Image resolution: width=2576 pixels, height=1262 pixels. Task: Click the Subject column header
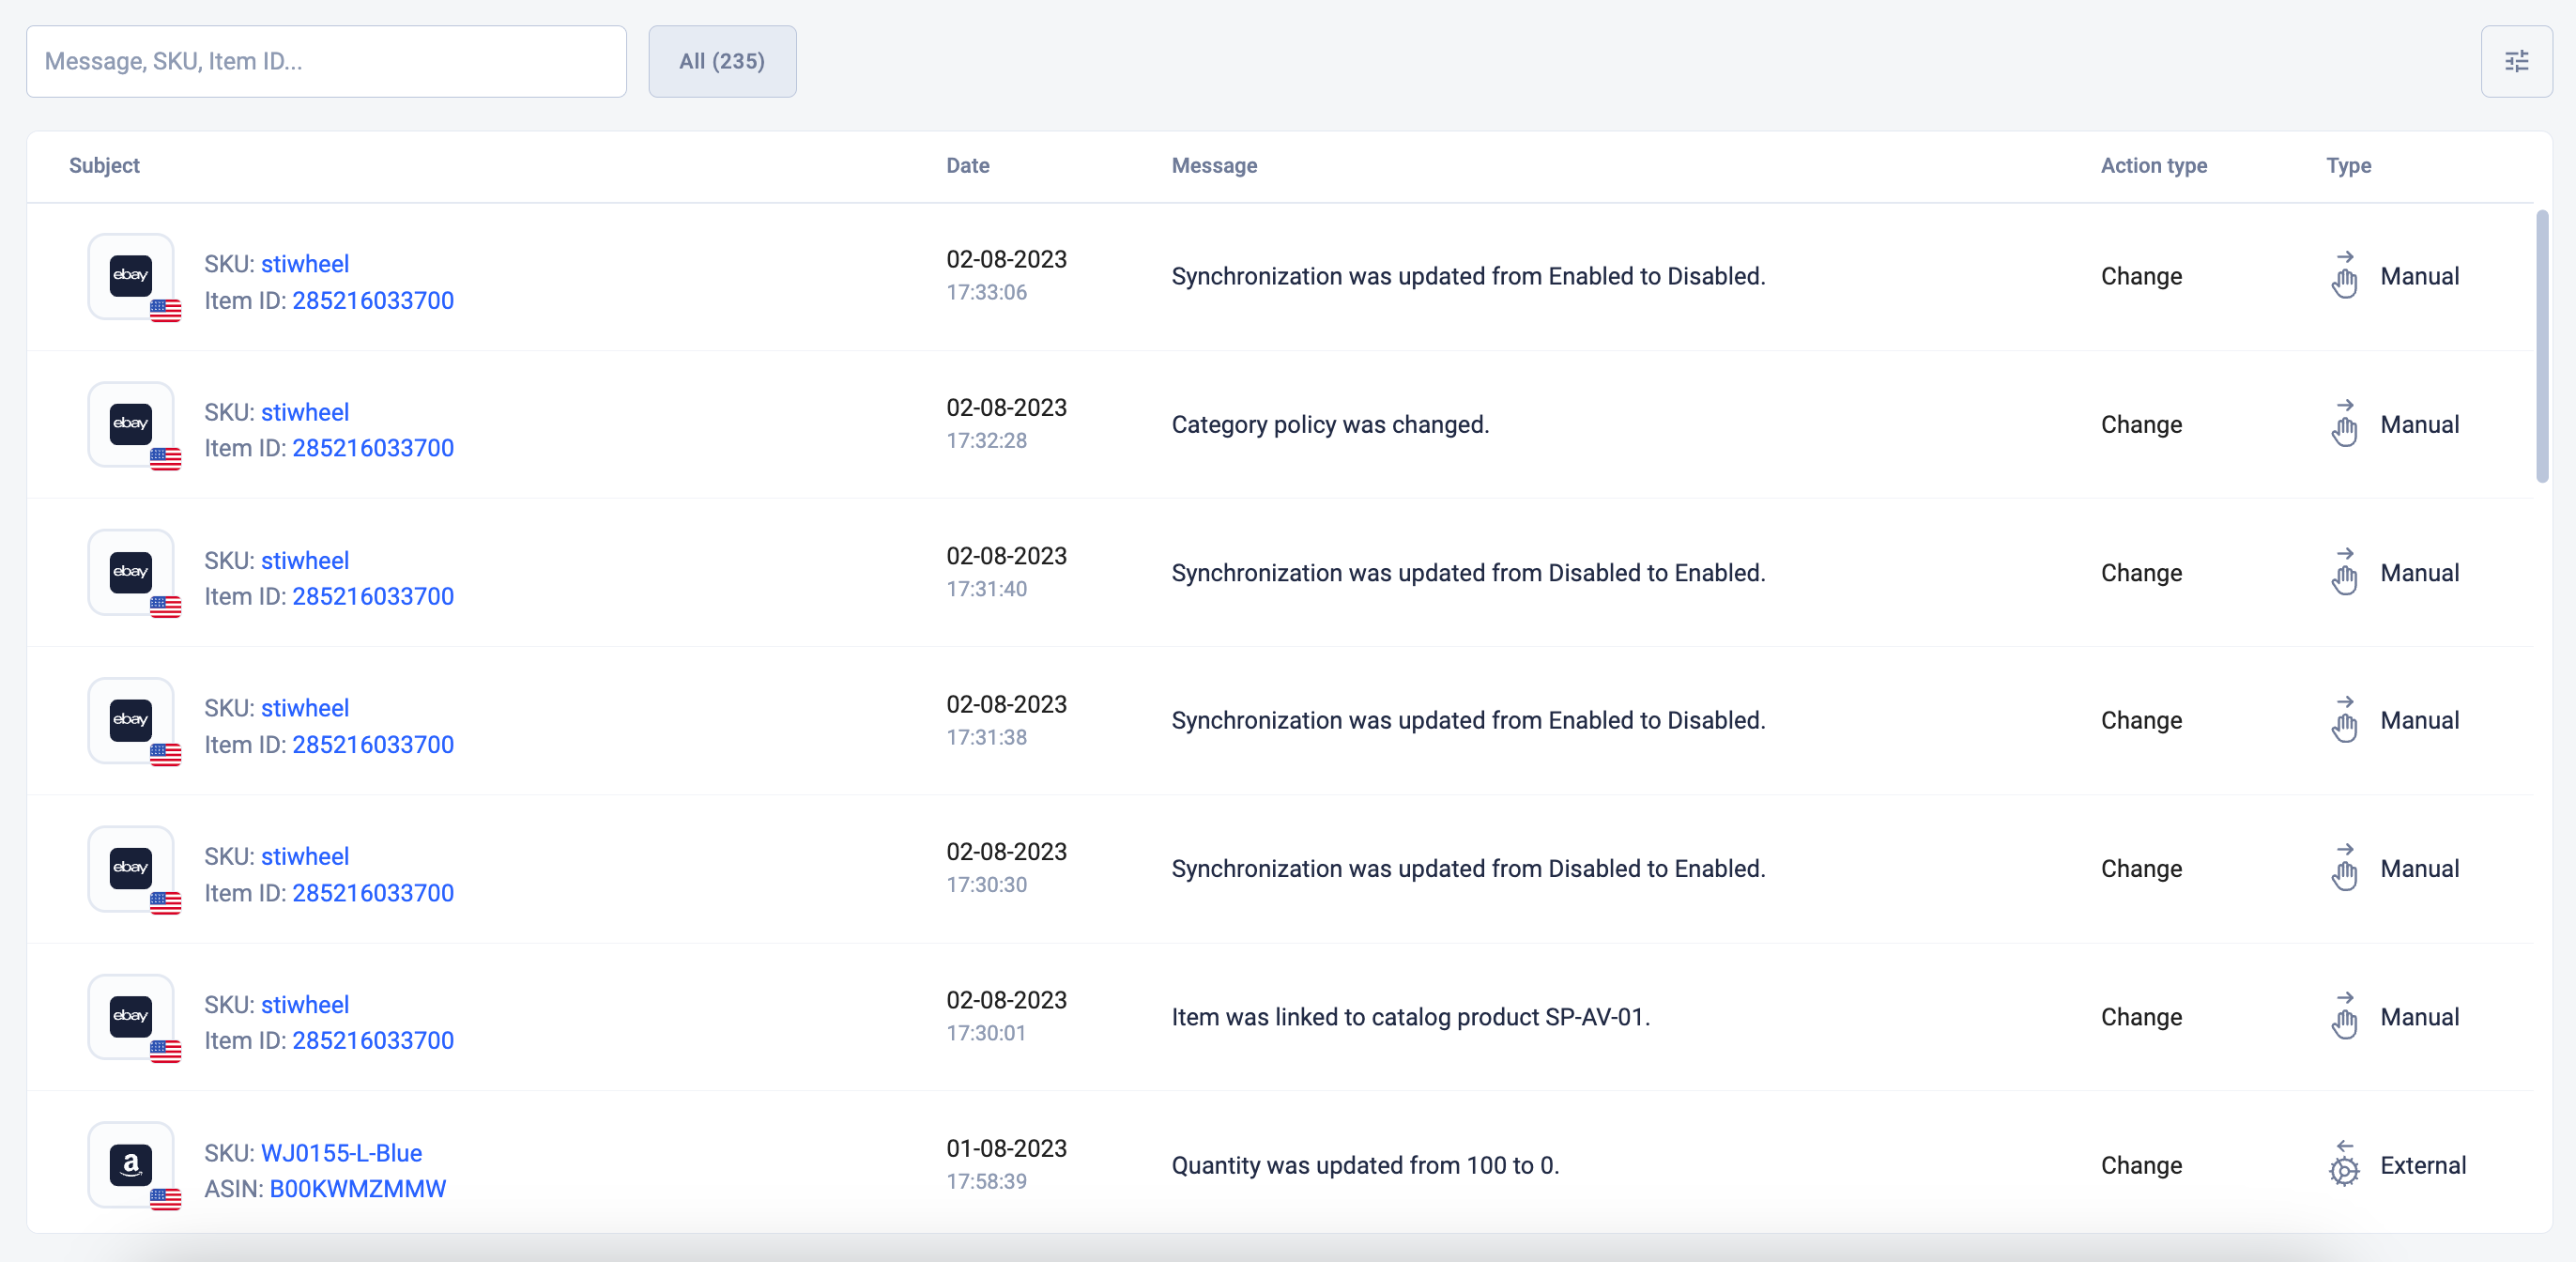(104, 166)
